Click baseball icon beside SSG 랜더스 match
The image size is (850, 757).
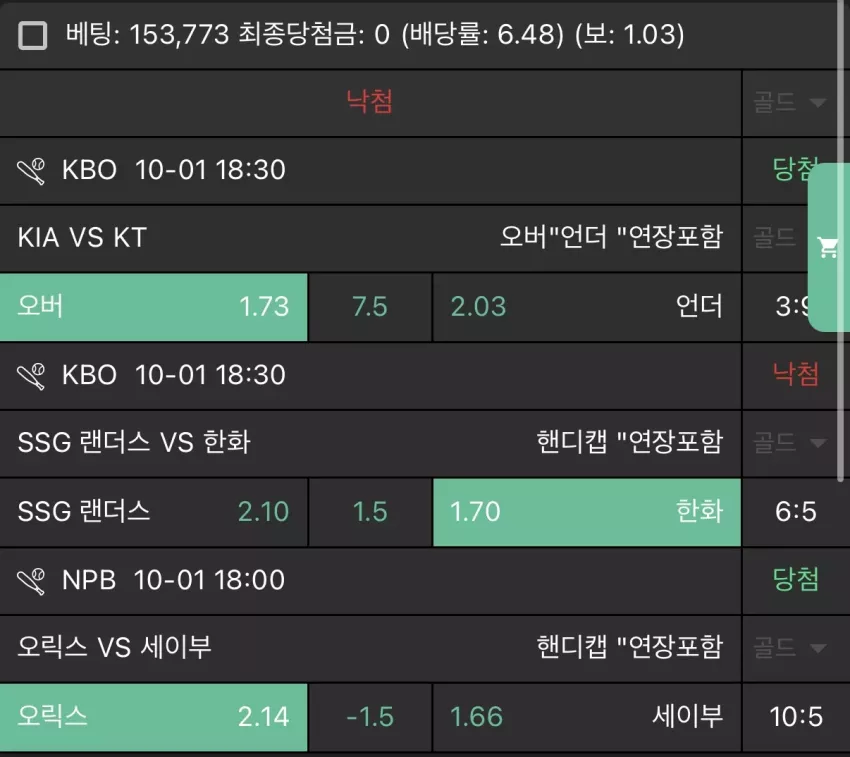(31, 376)
